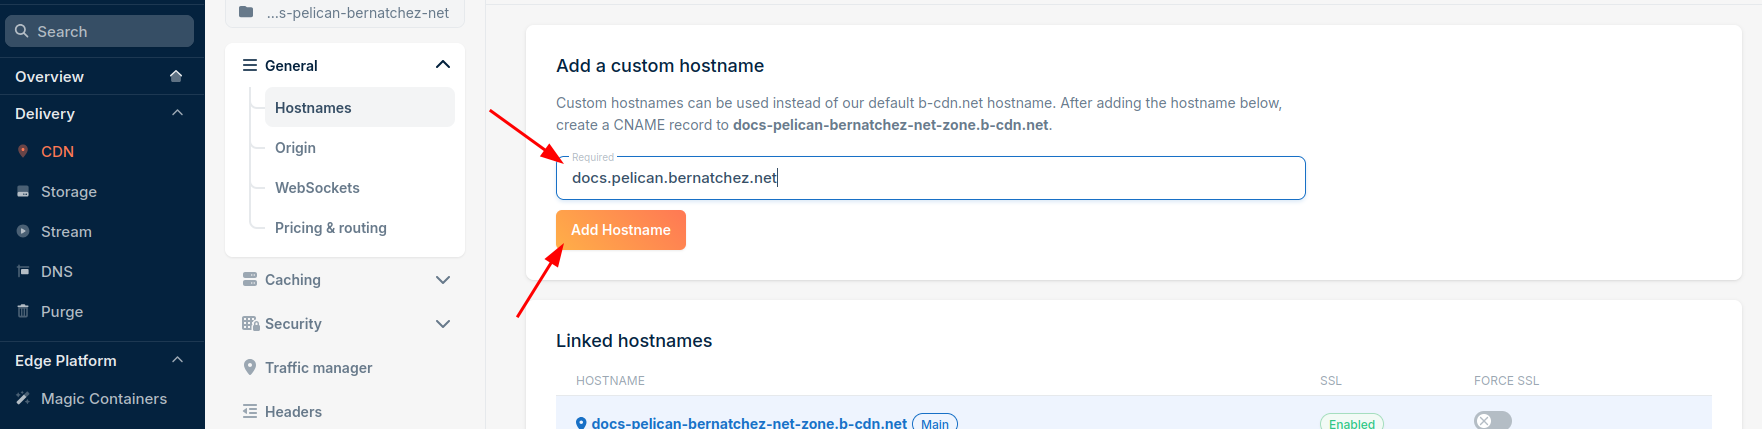Collapse the Delivery sidebar group

point(177,113)
